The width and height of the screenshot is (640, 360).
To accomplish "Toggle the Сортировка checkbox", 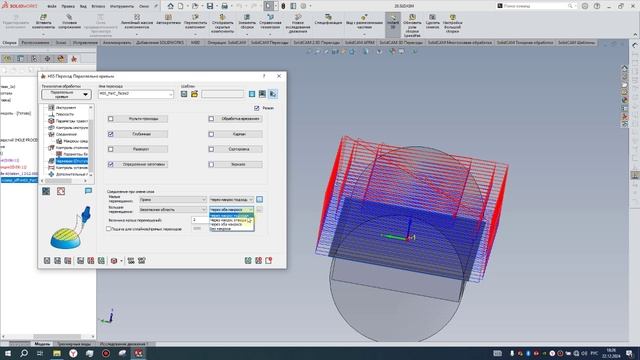I will click(x=211, y=149).
